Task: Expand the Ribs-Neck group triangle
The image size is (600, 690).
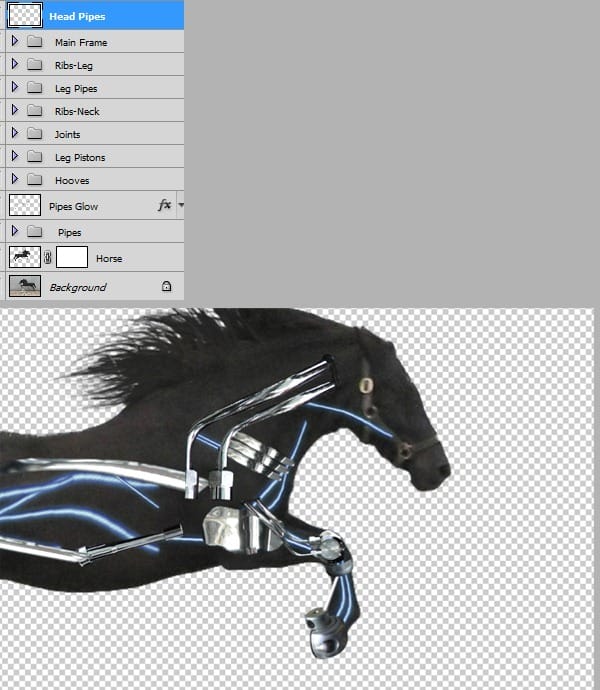Action: [14, 111]
